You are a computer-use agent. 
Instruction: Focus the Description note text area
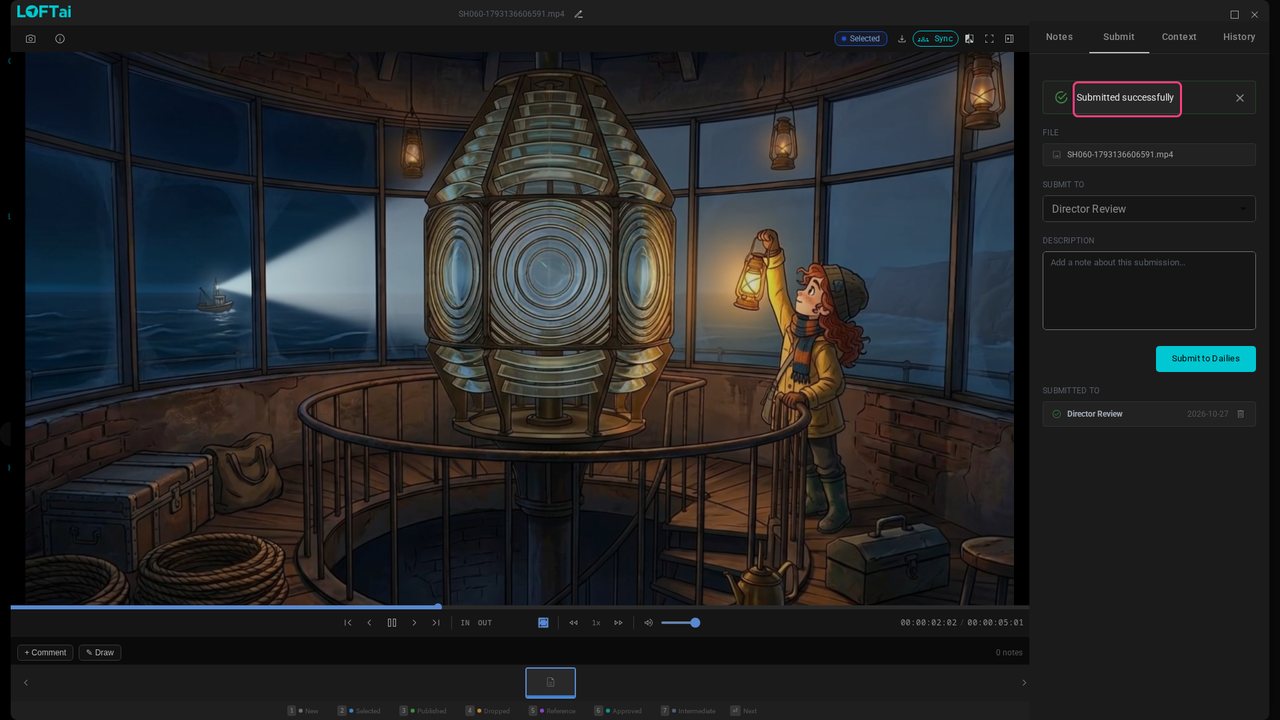1149,291
